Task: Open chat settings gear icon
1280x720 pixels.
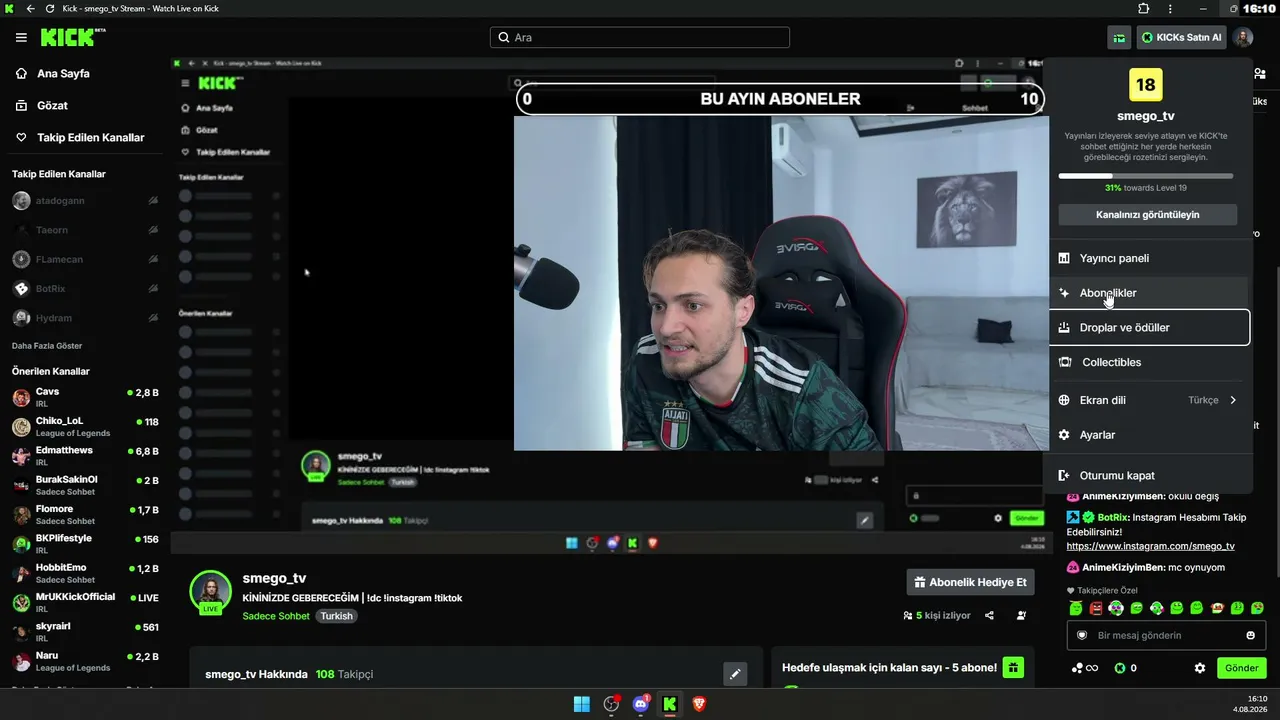Action: (1200, 668)
